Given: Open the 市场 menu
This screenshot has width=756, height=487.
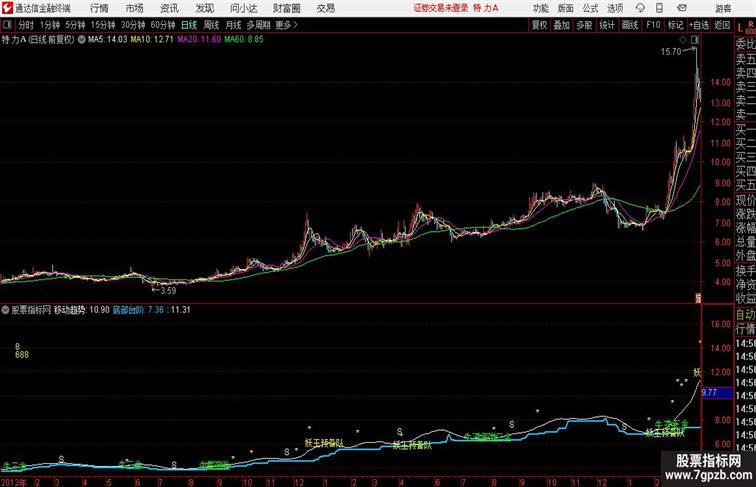Looking at the screenshot, I should click(x=134, y=8).
